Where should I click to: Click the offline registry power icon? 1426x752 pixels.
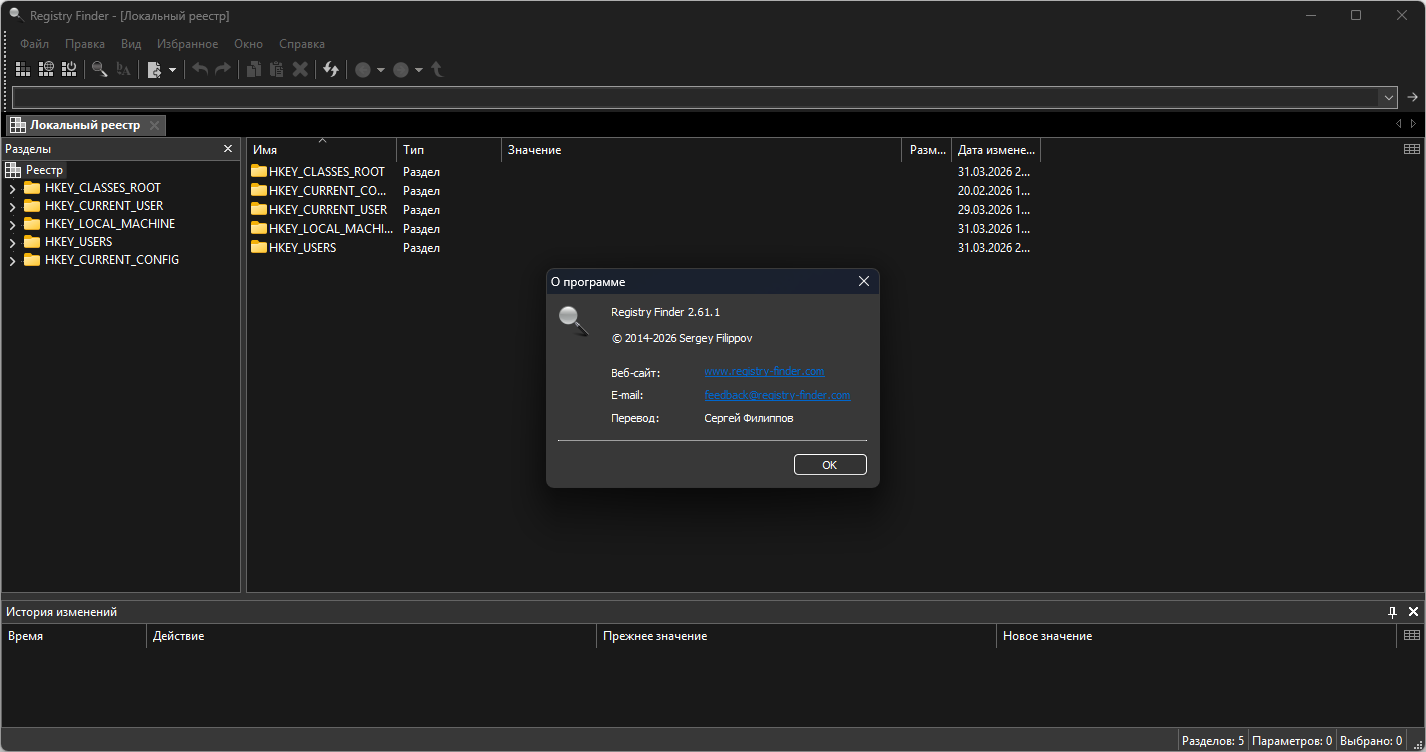point(69,69)
